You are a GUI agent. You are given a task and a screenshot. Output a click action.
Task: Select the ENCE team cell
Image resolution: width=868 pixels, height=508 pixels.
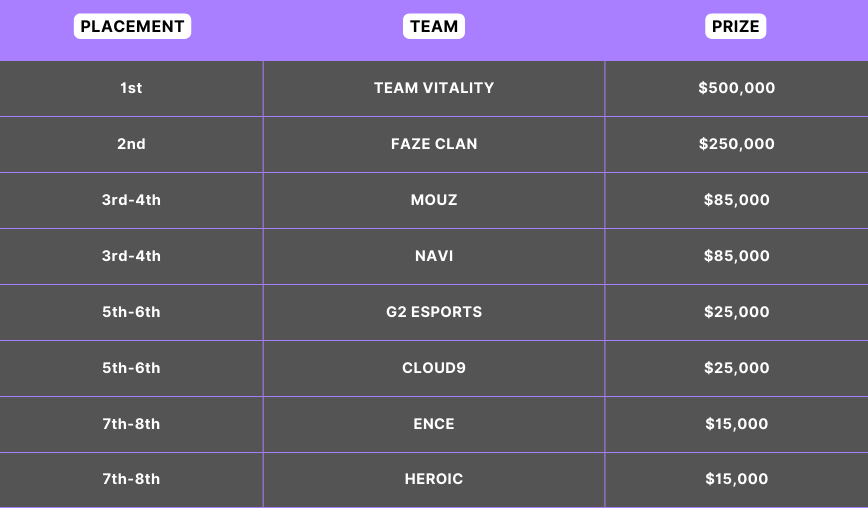pos(434,424)
